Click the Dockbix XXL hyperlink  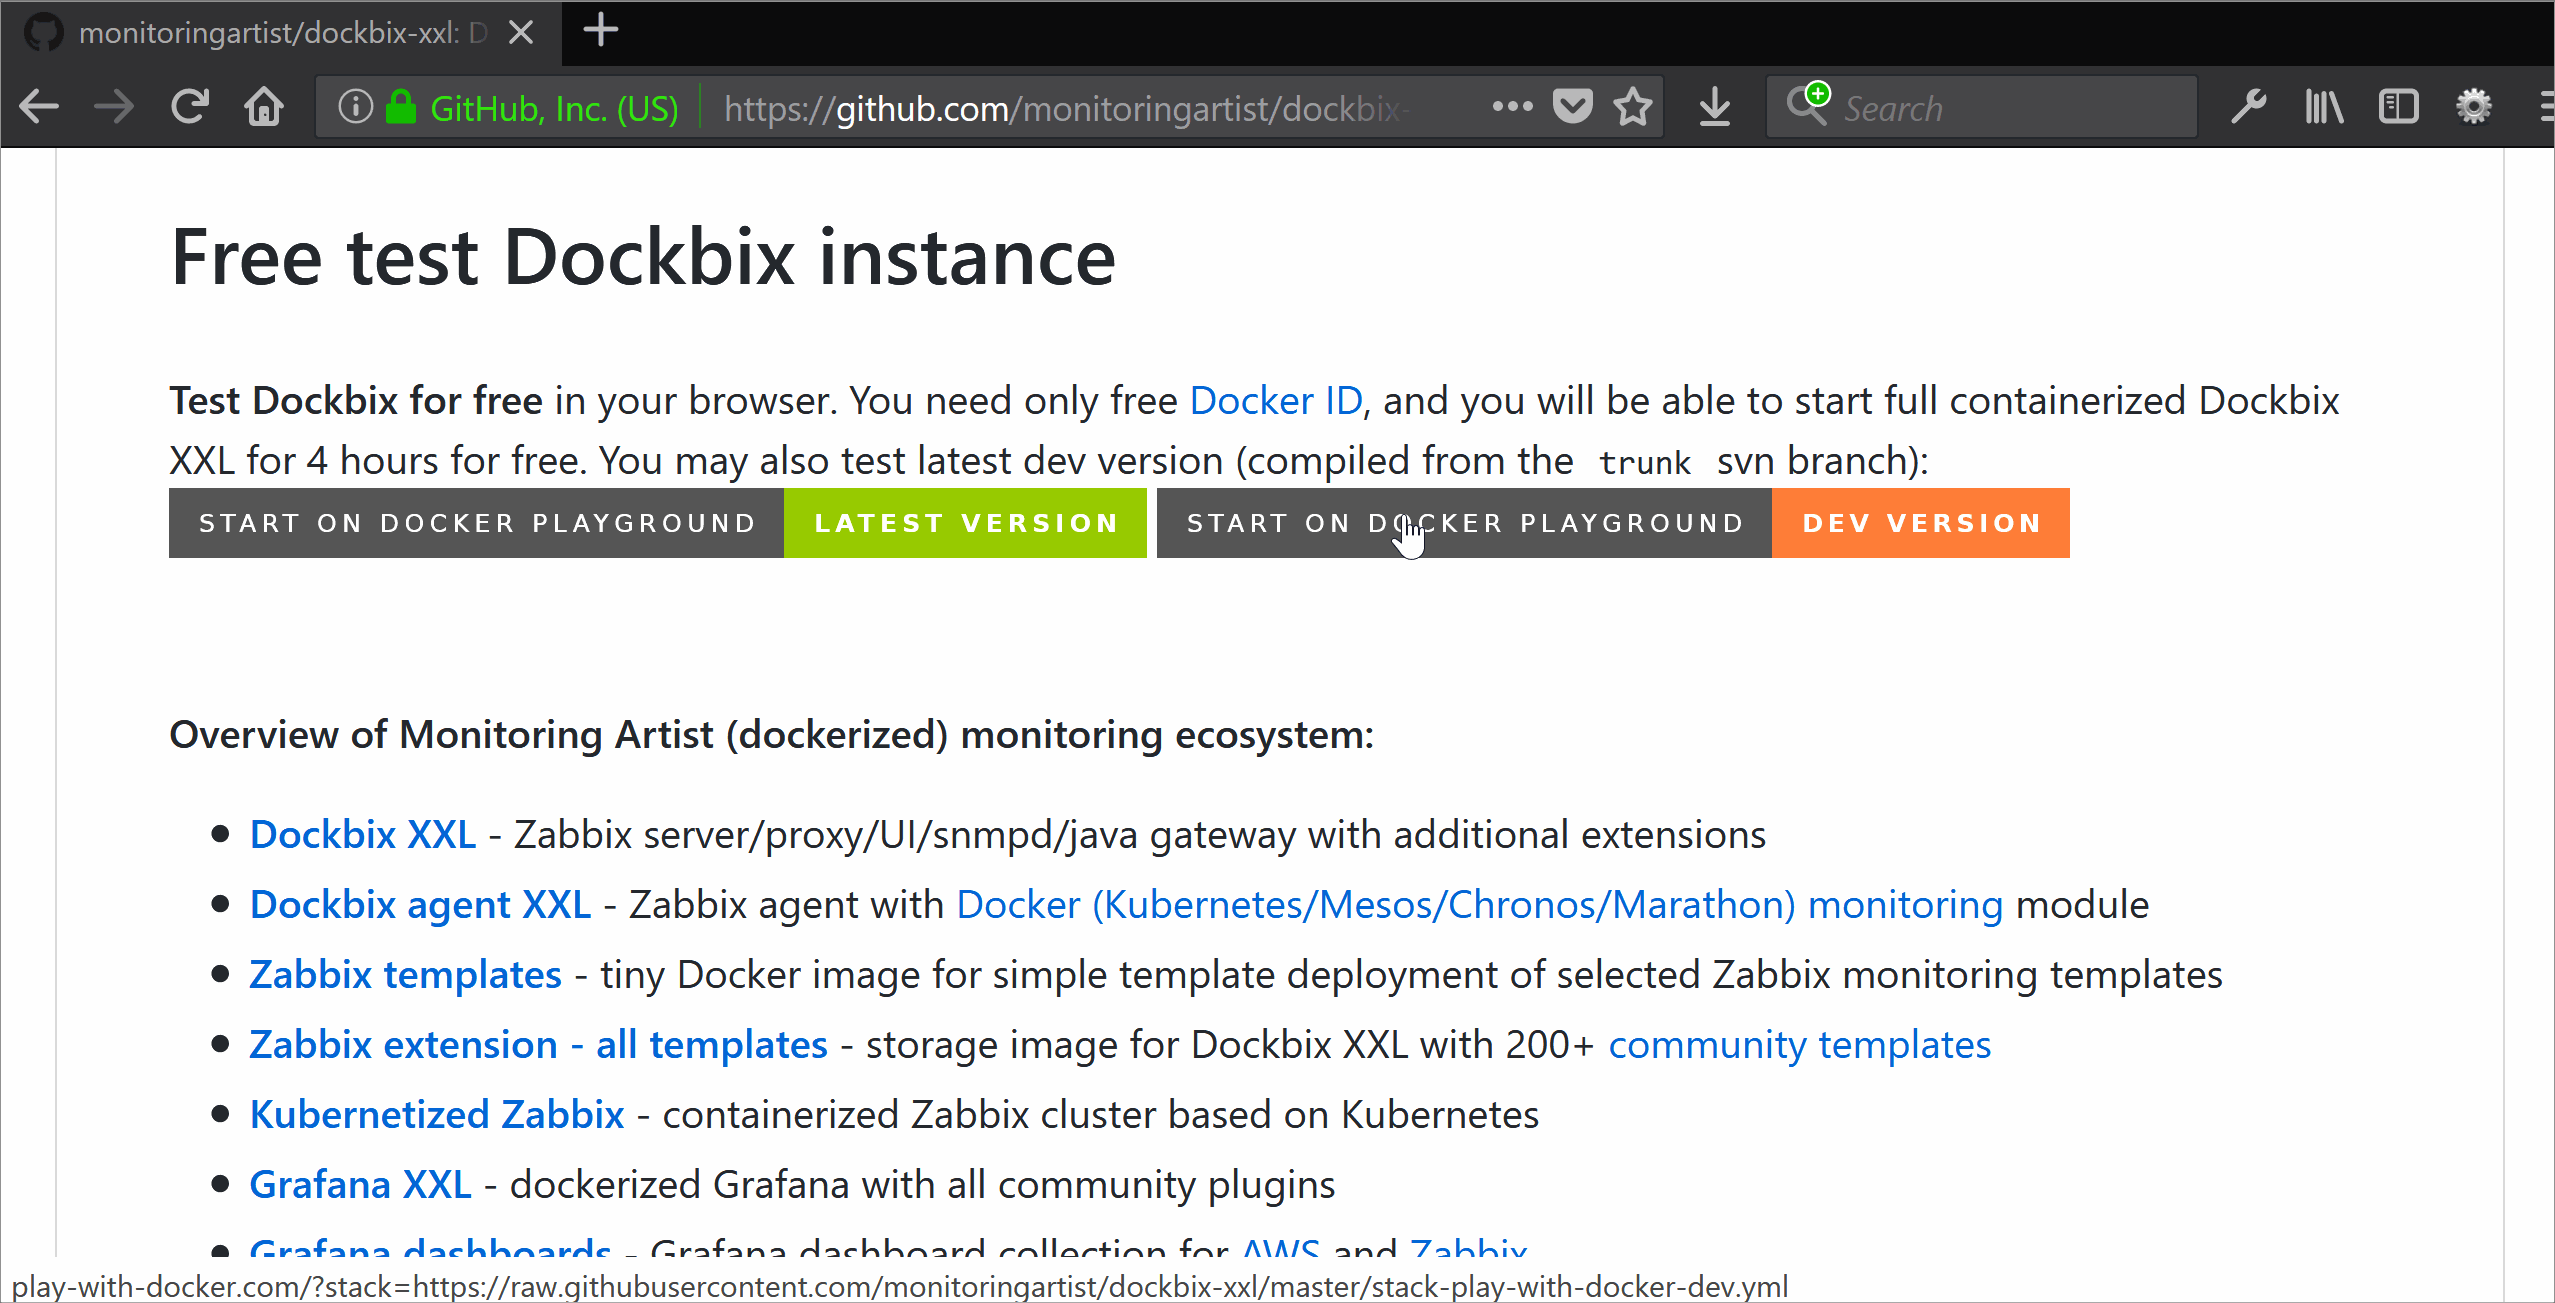tap(360, 834)
